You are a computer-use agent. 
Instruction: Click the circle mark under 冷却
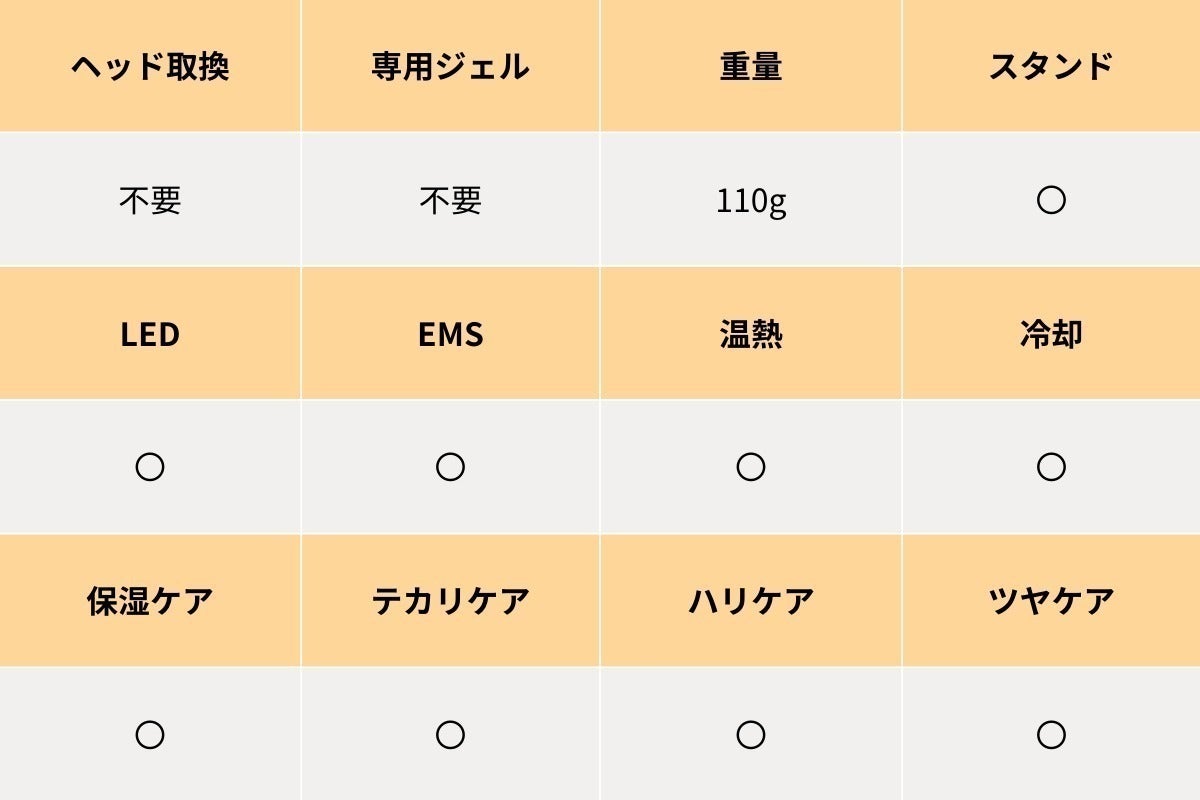(x=1051, y=467)
